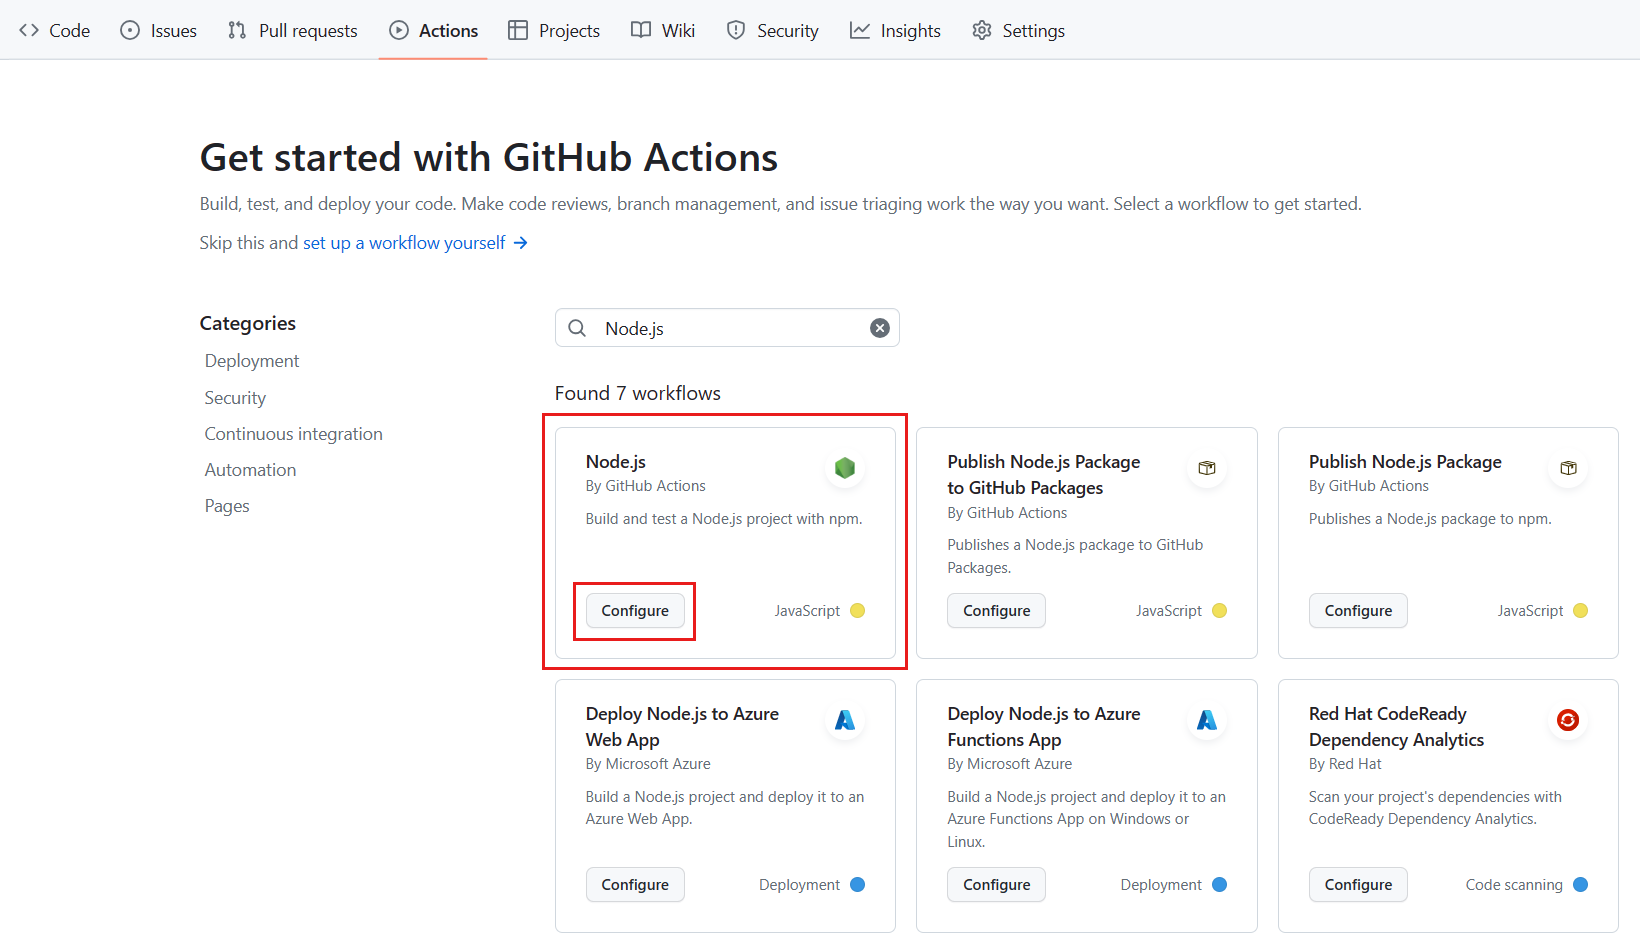Configure the Red Hat CodeReady Dependency Analytics workflow
1640x945 pixels.
pyautogui.click(x=1357, y=884)
